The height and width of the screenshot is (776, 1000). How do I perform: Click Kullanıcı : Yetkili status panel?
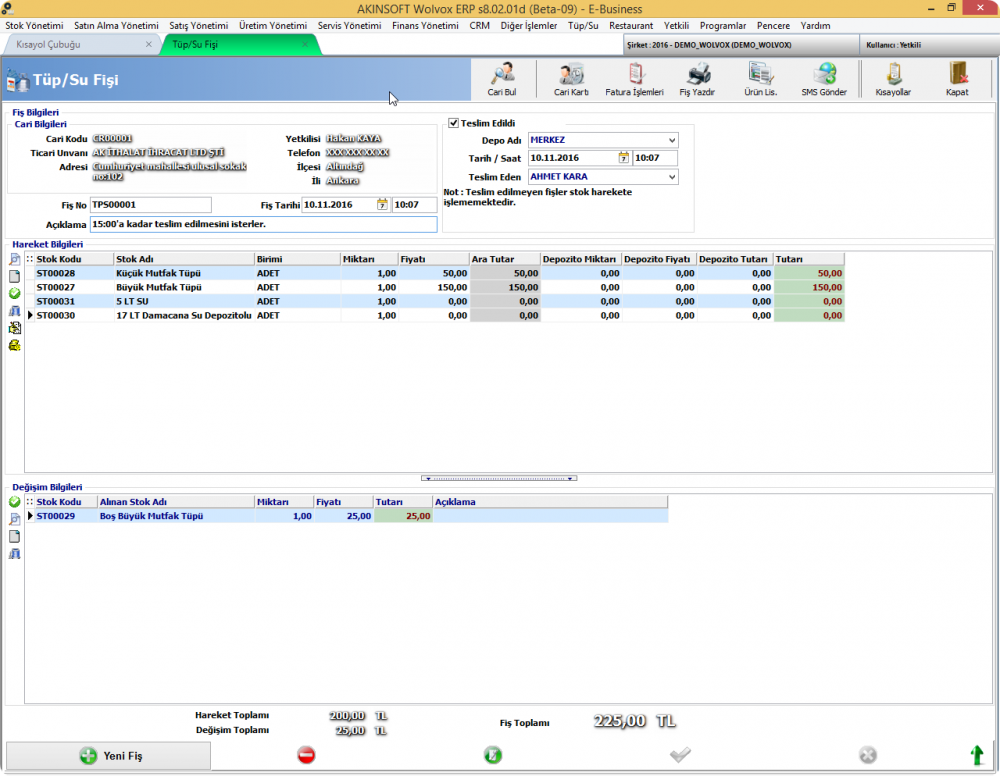point(929,45)
